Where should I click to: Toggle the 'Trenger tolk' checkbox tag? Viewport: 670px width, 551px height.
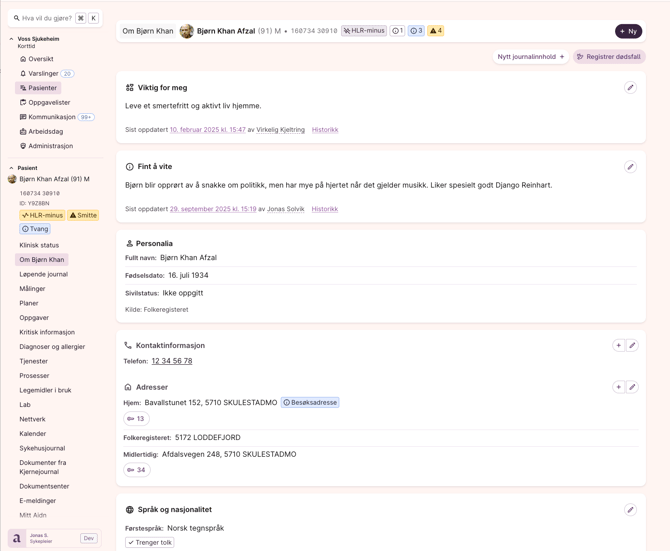[150, 542]
